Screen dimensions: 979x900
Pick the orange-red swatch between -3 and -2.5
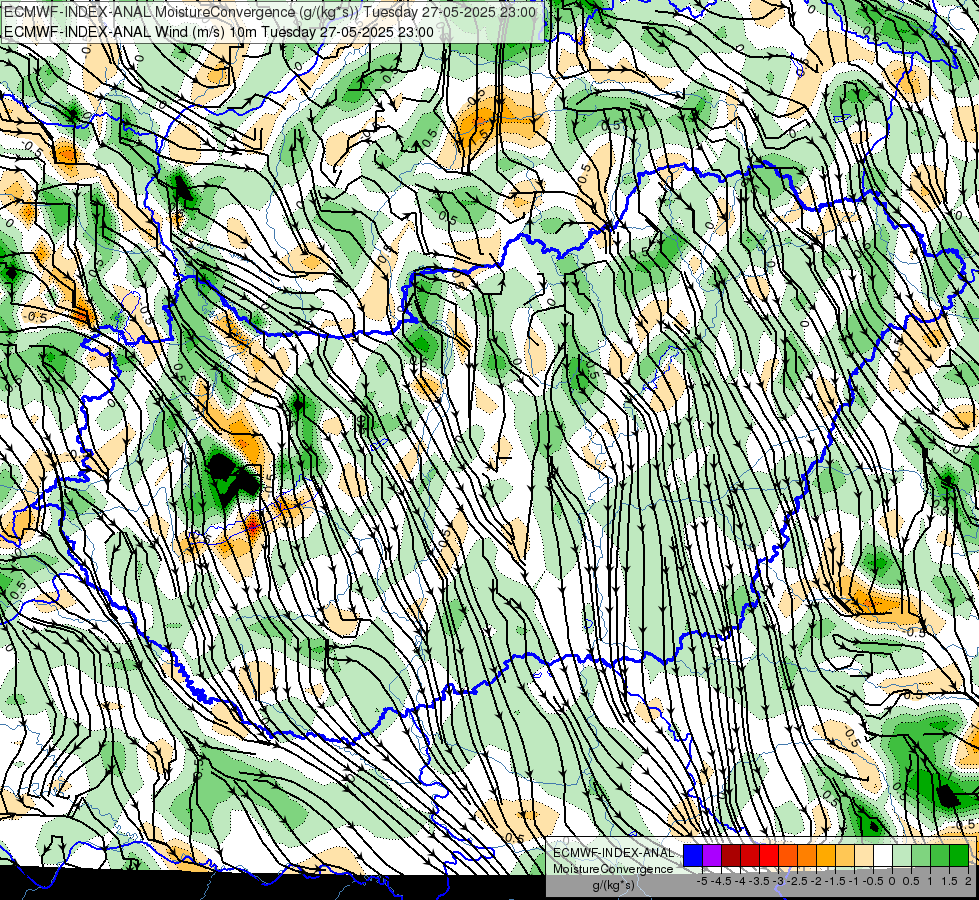point(788,856)
